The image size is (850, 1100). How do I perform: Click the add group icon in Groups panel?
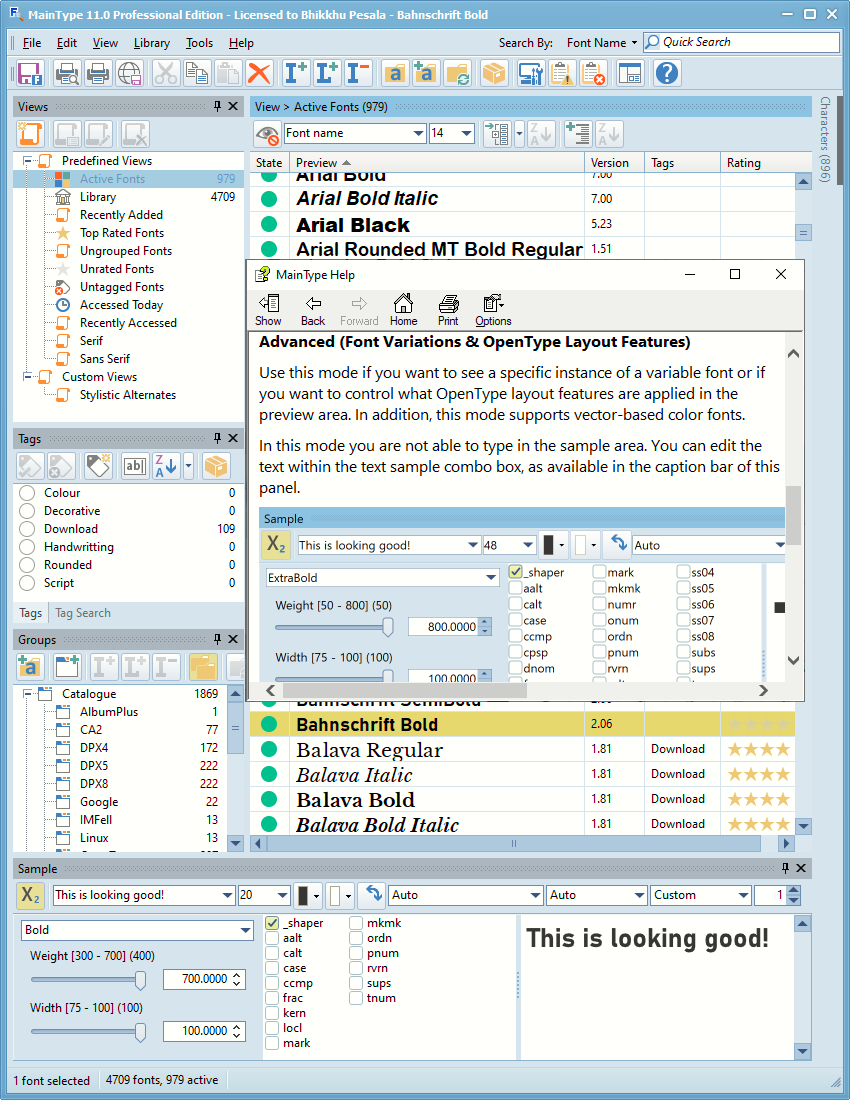pos(30,667)
